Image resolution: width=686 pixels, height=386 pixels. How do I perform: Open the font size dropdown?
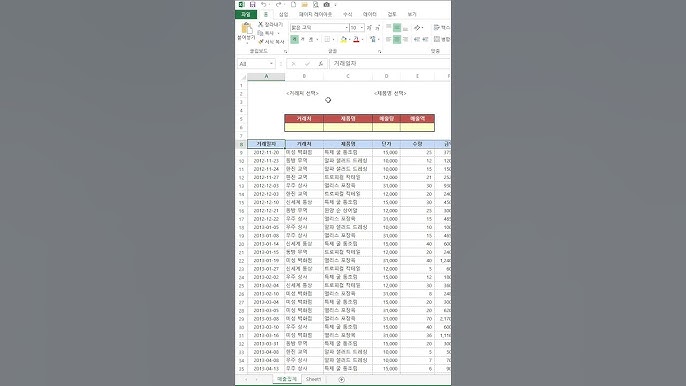pyautogui.click(x=362, y=28)
